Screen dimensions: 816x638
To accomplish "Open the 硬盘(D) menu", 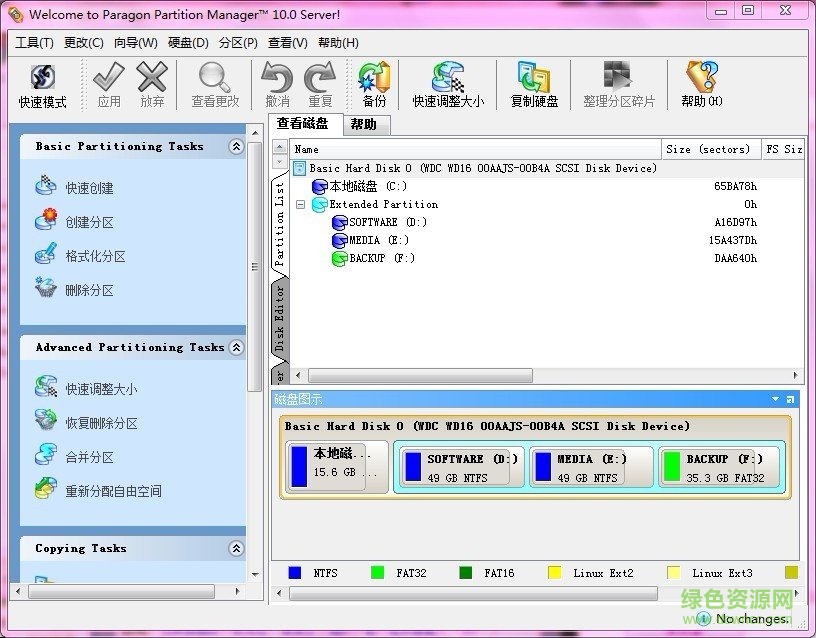I will 186,42.
